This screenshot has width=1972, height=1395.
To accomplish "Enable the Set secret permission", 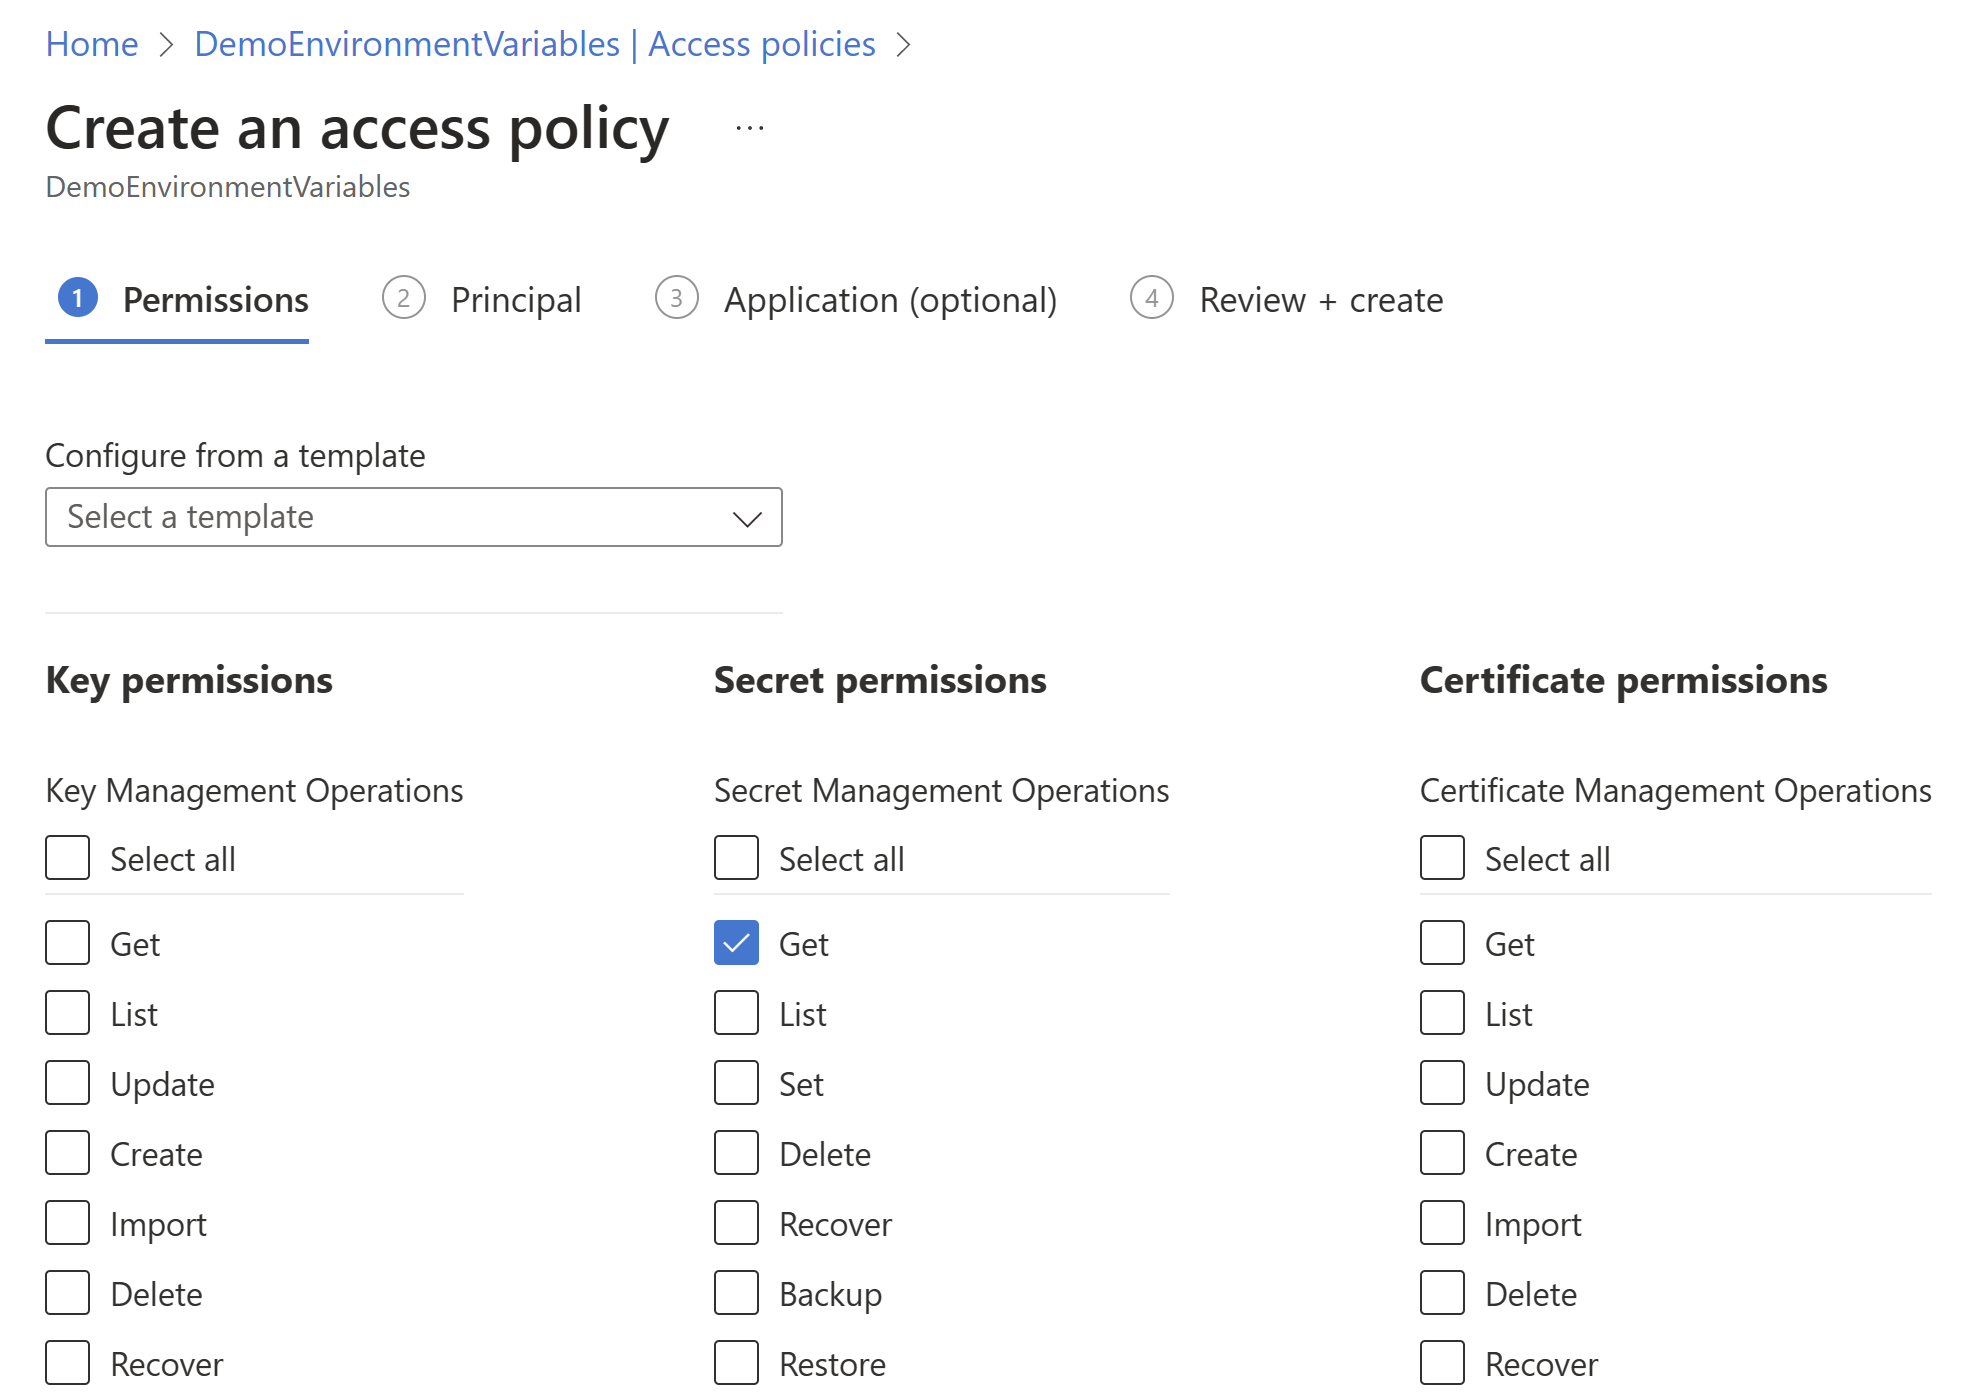I will [x=736, y=1083].
